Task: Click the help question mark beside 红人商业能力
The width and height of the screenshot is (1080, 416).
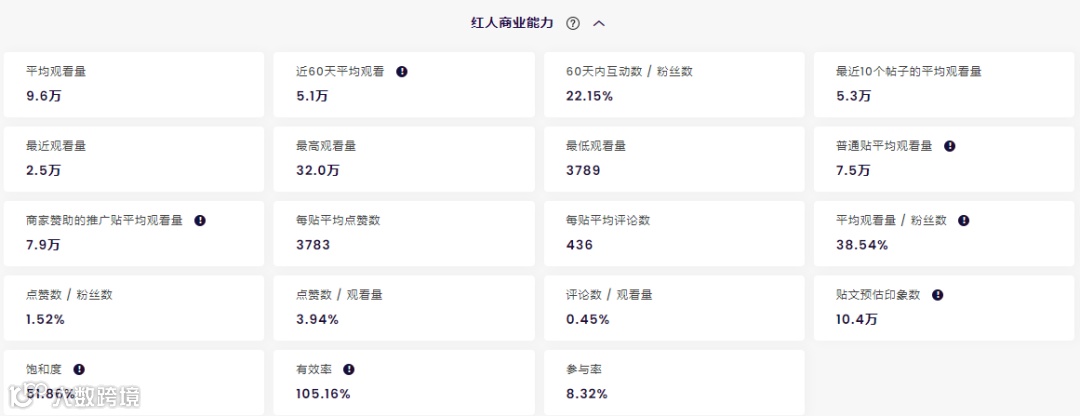Action: coord(573,23)
